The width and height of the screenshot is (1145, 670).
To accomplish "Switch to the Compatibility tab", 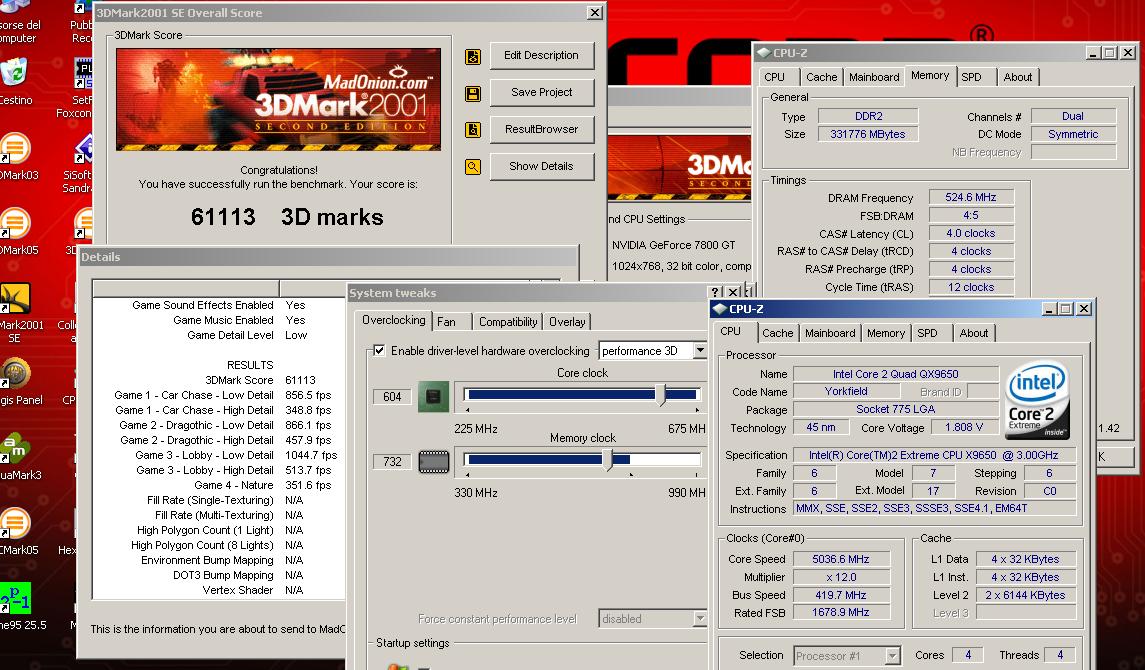I will 508,322.
